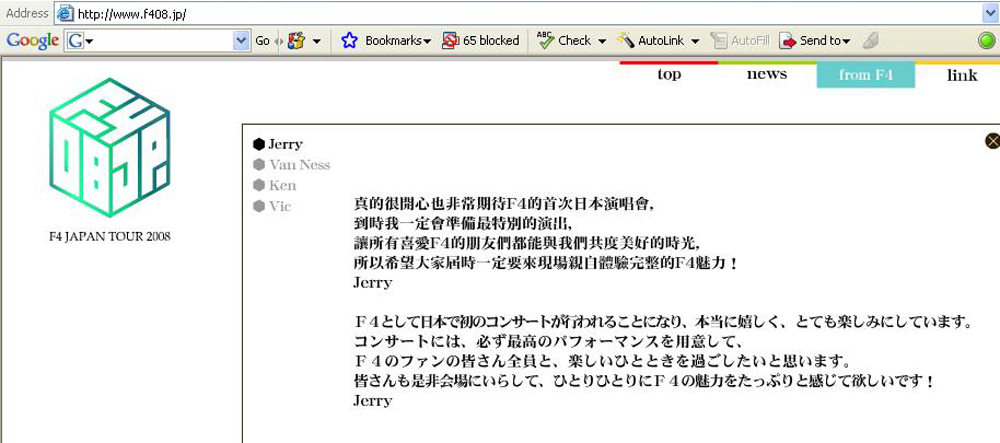Screen dimensions: 1000x443
Task: Open the 'top' navigation tab
Action: pos(669,75)
